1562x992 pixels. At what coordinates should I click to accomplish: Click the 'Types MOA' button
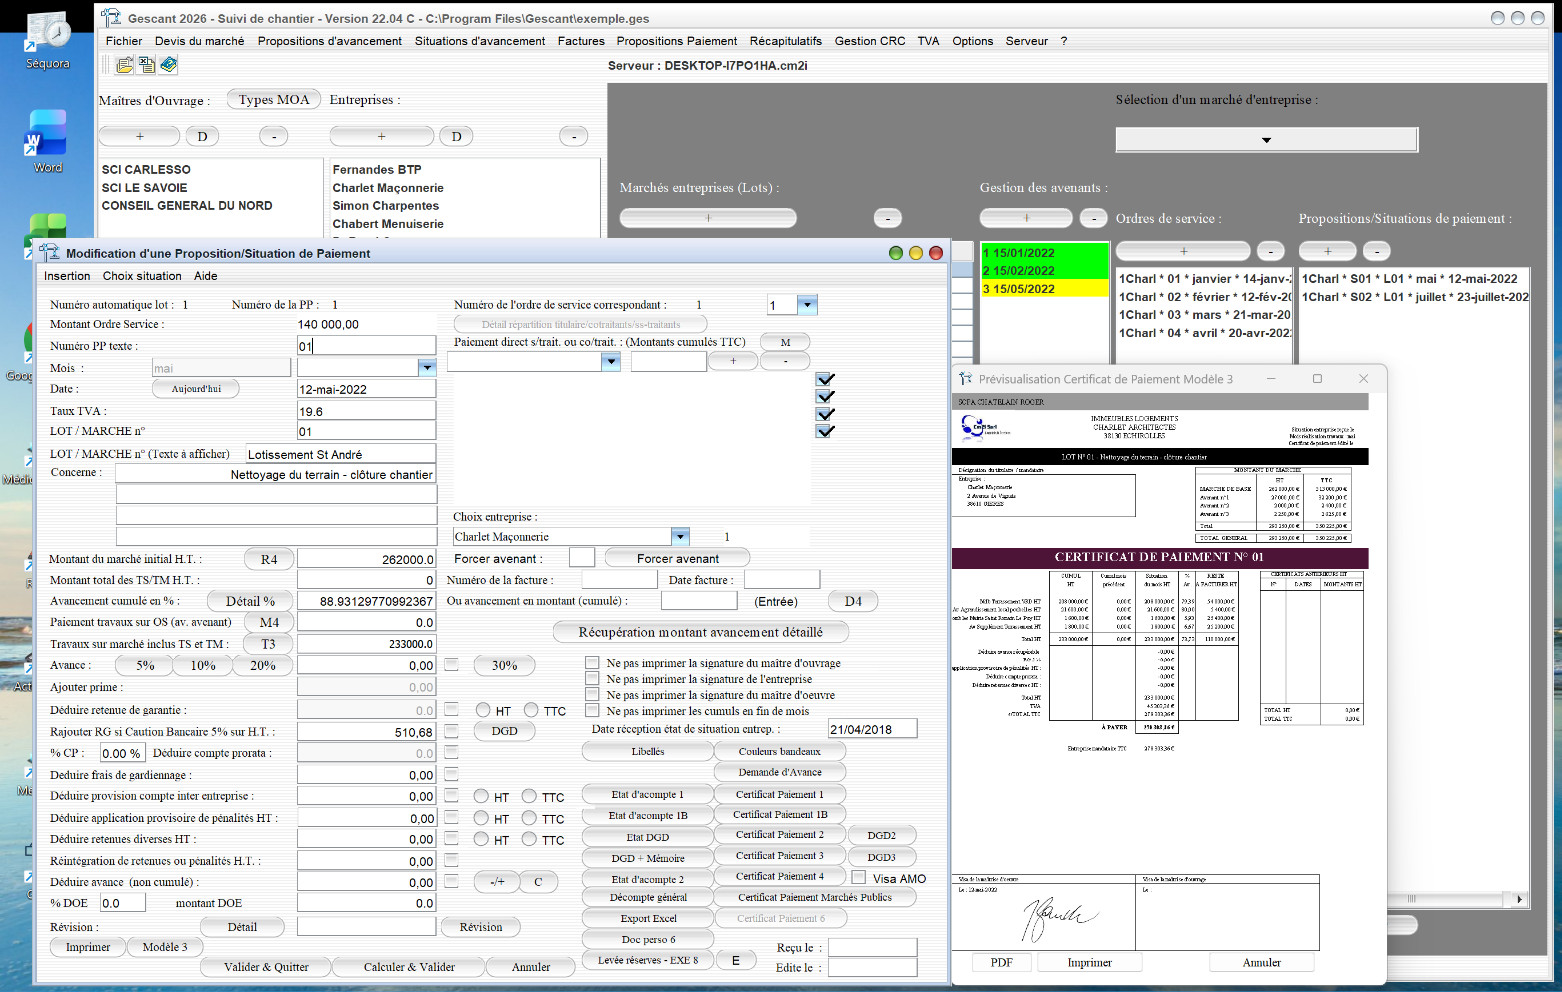point(274,99)
